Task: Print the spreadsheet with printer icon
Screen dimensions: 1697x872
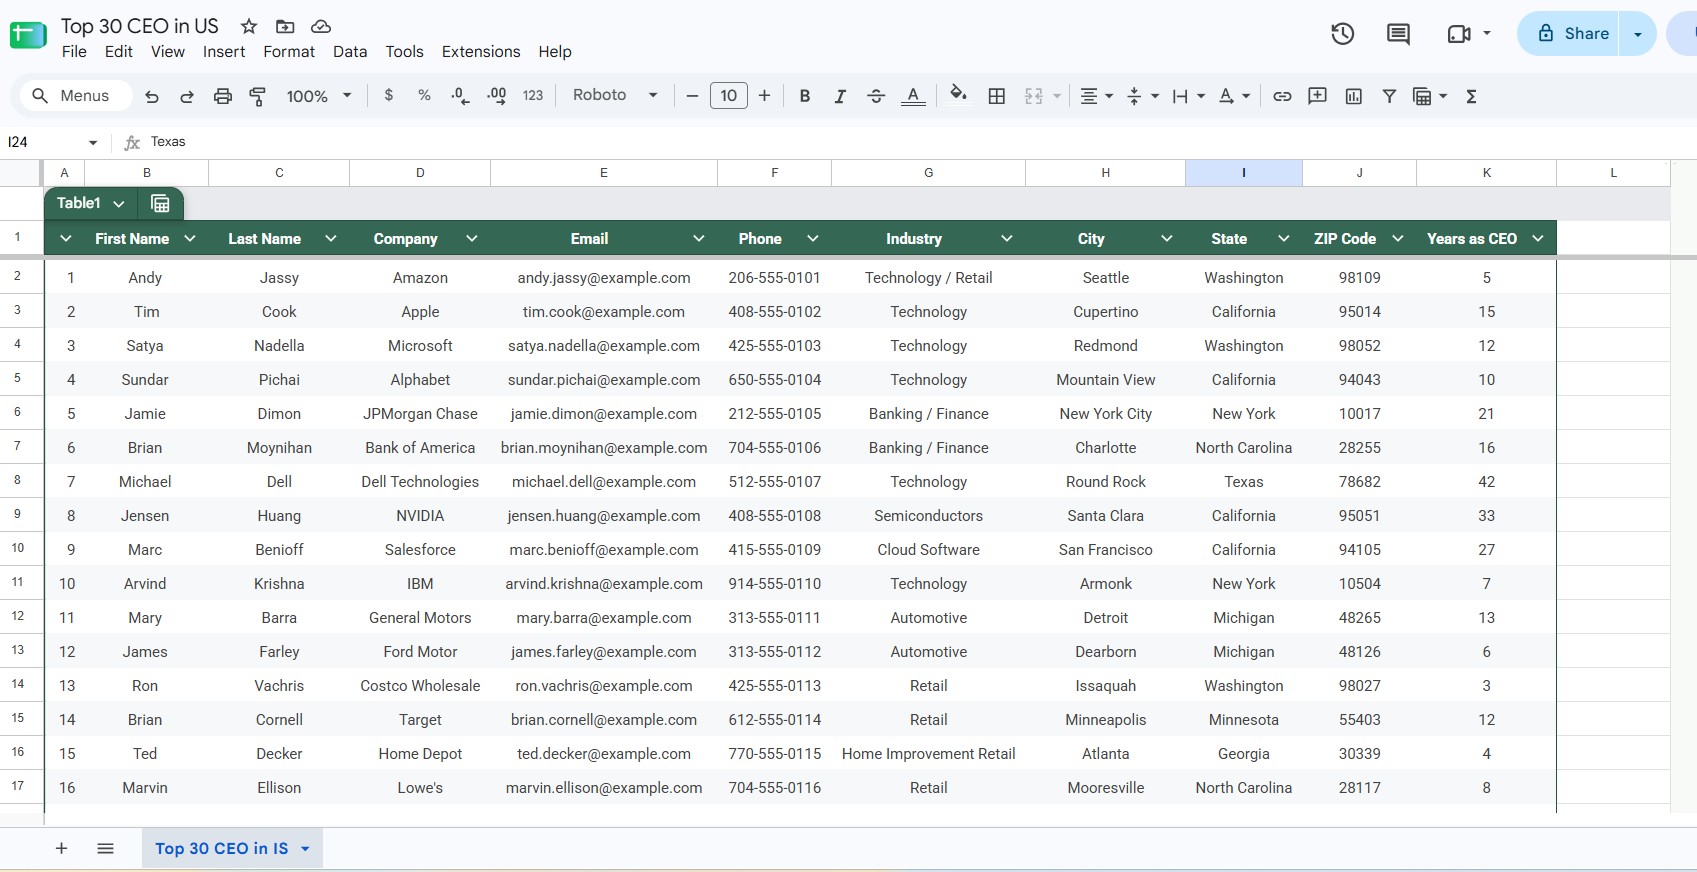Action: 222,96
